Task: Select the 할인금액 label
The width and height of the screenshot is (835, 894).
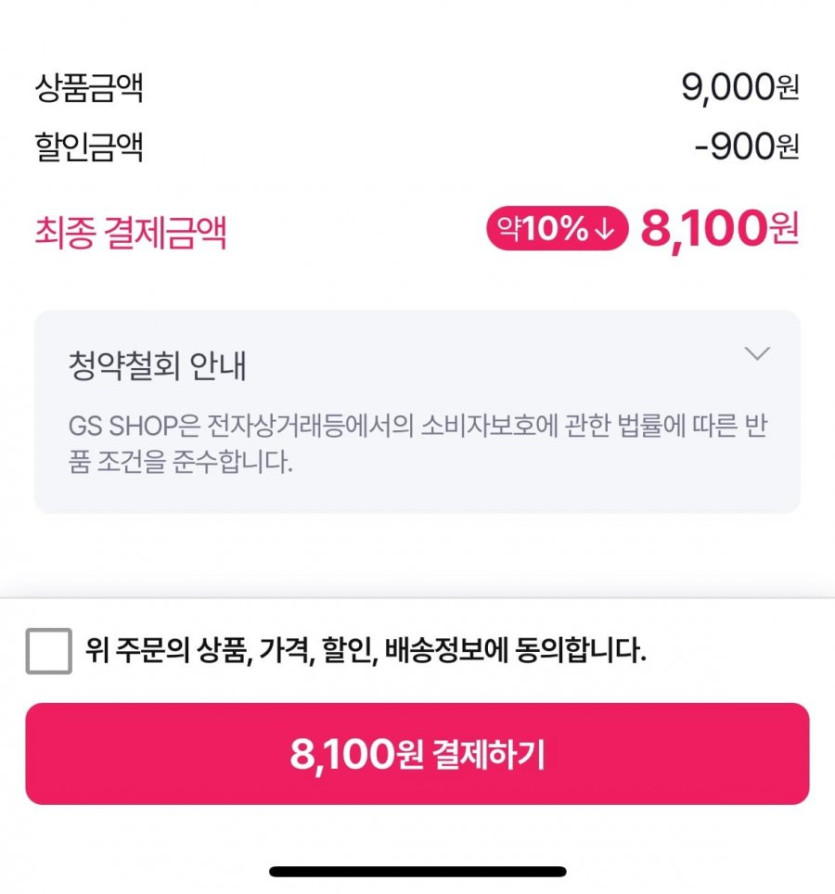Action: coord(89,147)
